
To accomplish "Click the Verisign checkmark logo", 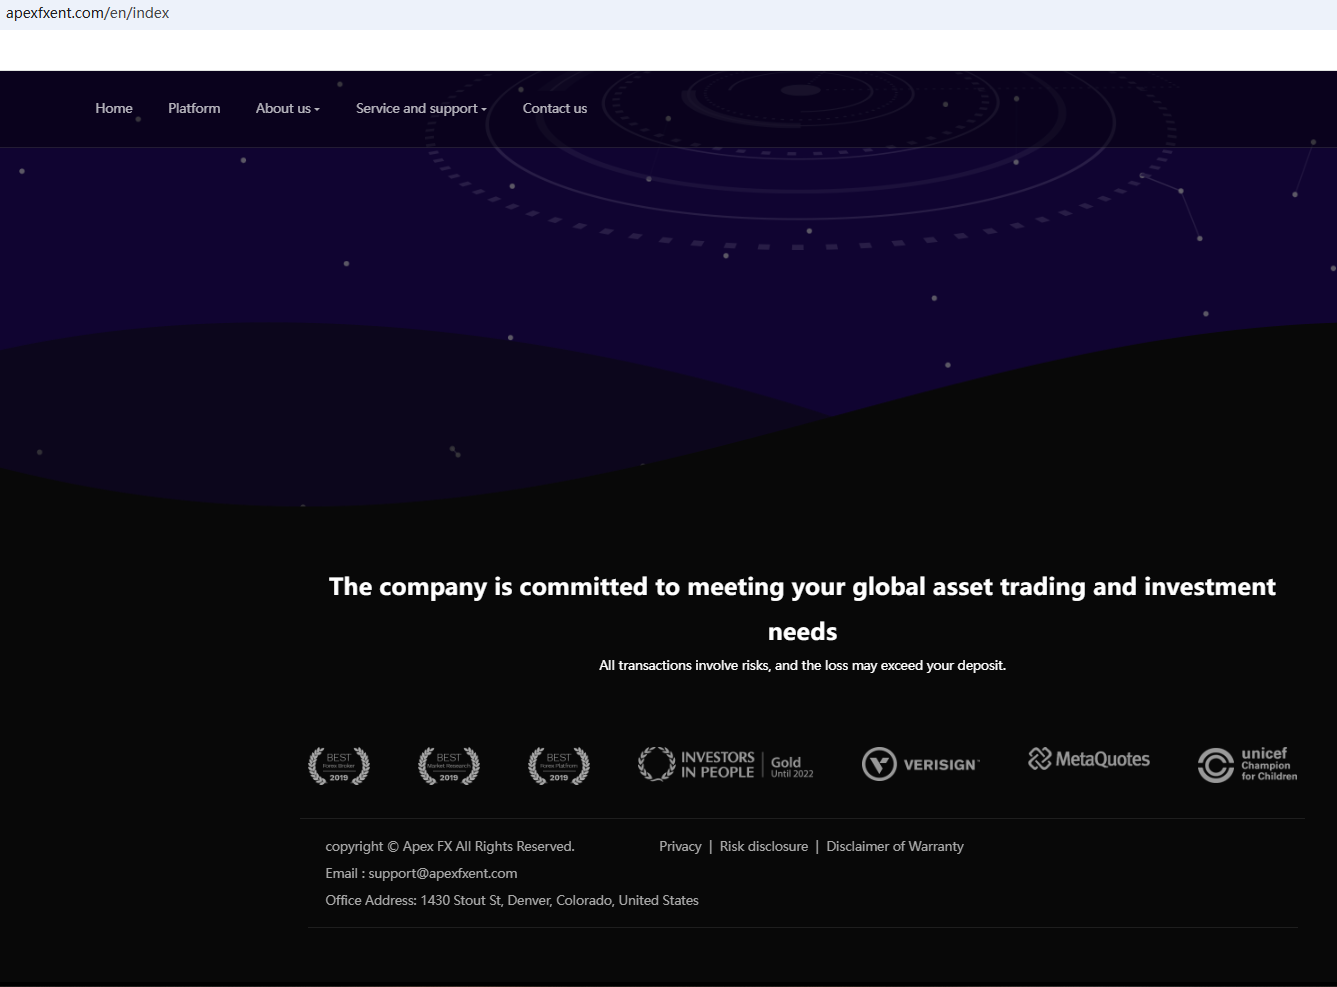I will click(x=880, y=764).
